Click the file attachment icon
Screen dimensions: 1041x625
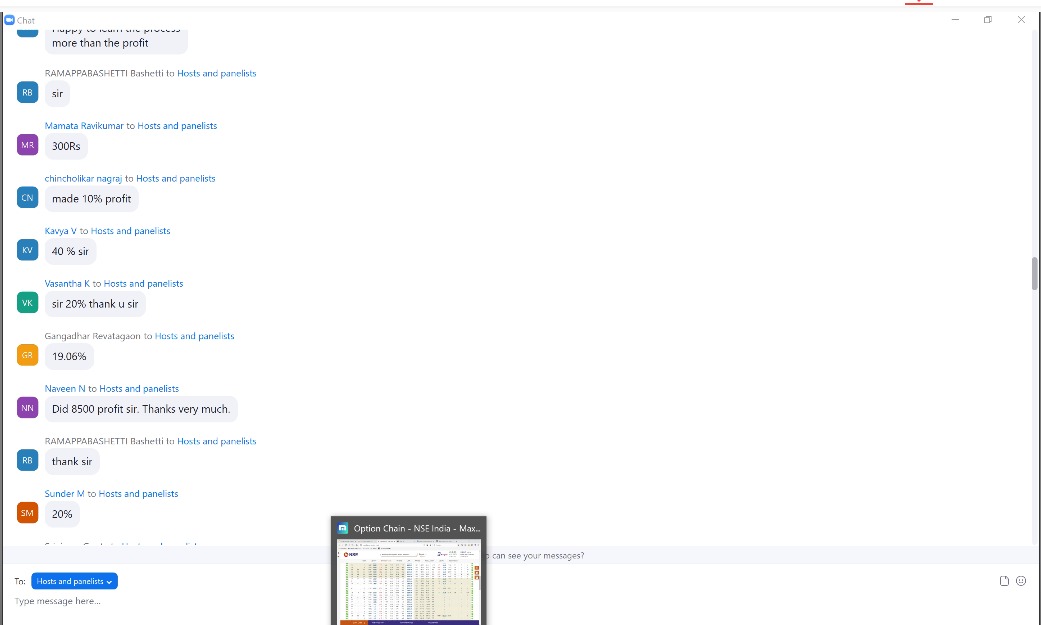1005,581
